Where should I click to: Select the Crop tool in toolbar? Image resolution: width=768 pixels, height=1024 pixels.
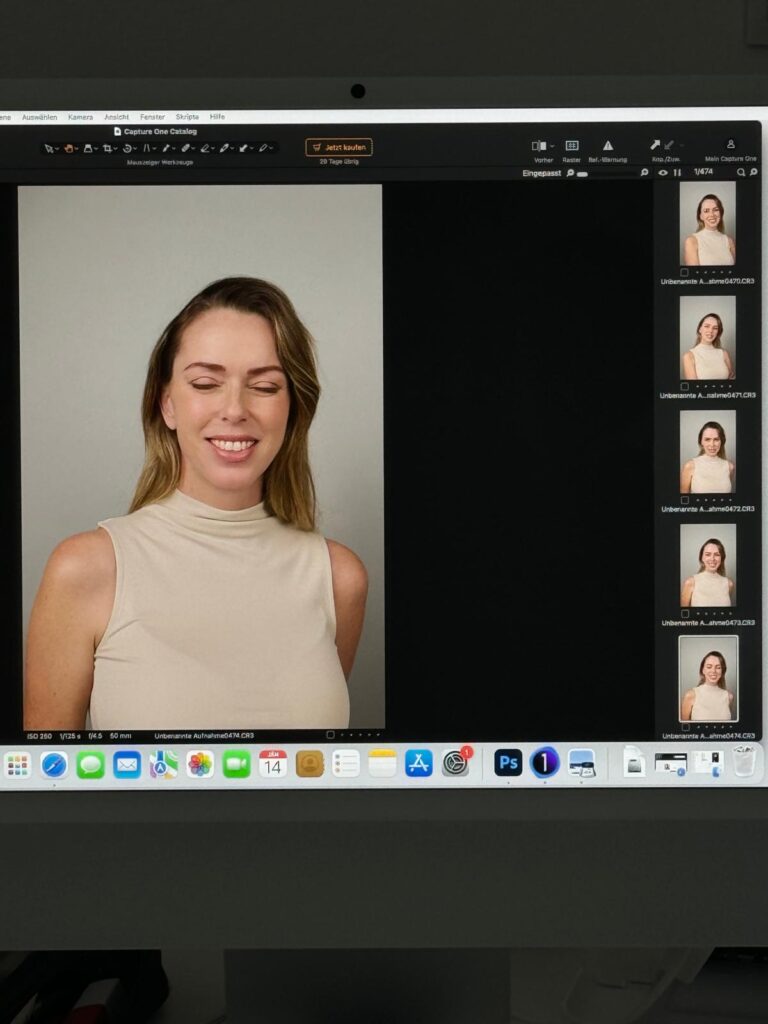pos(107,148)
